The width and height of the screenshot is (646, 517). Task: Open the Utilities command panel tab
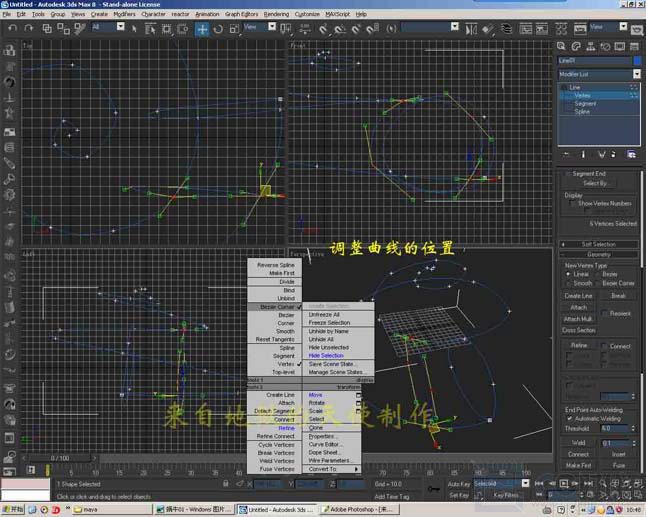634,47
